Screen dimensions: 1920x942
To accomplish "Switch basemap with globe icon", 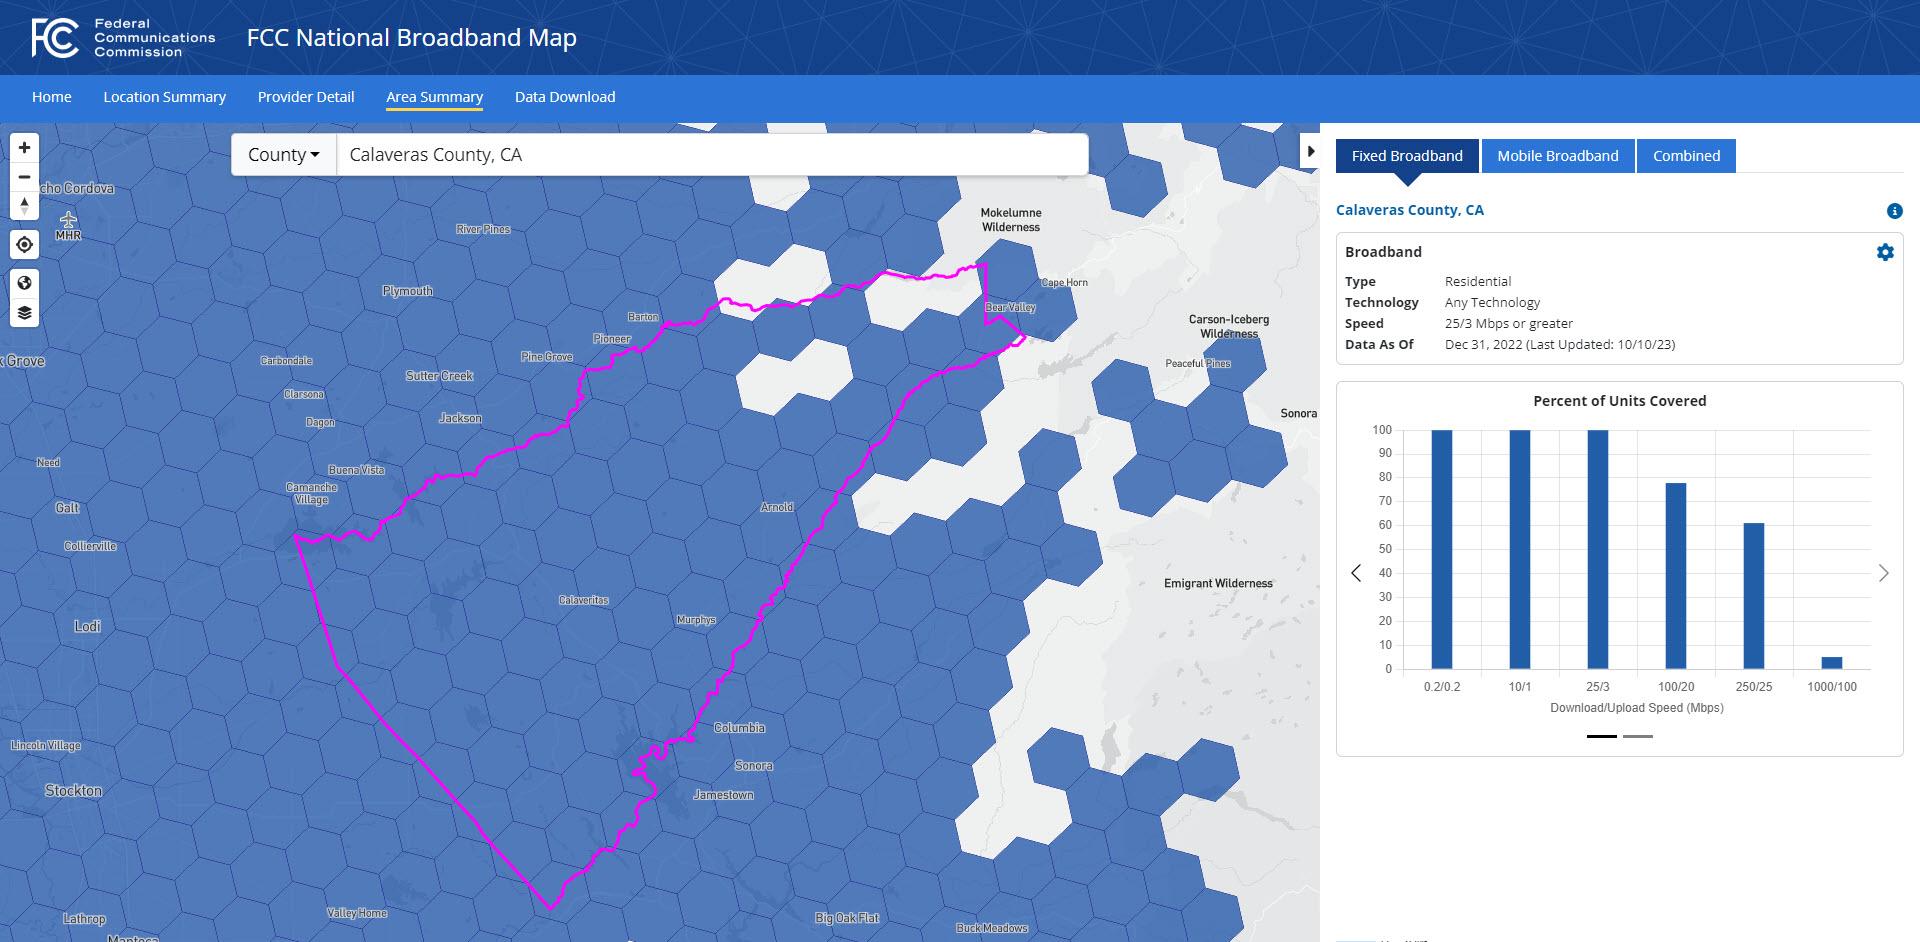I will pos(25,283).
